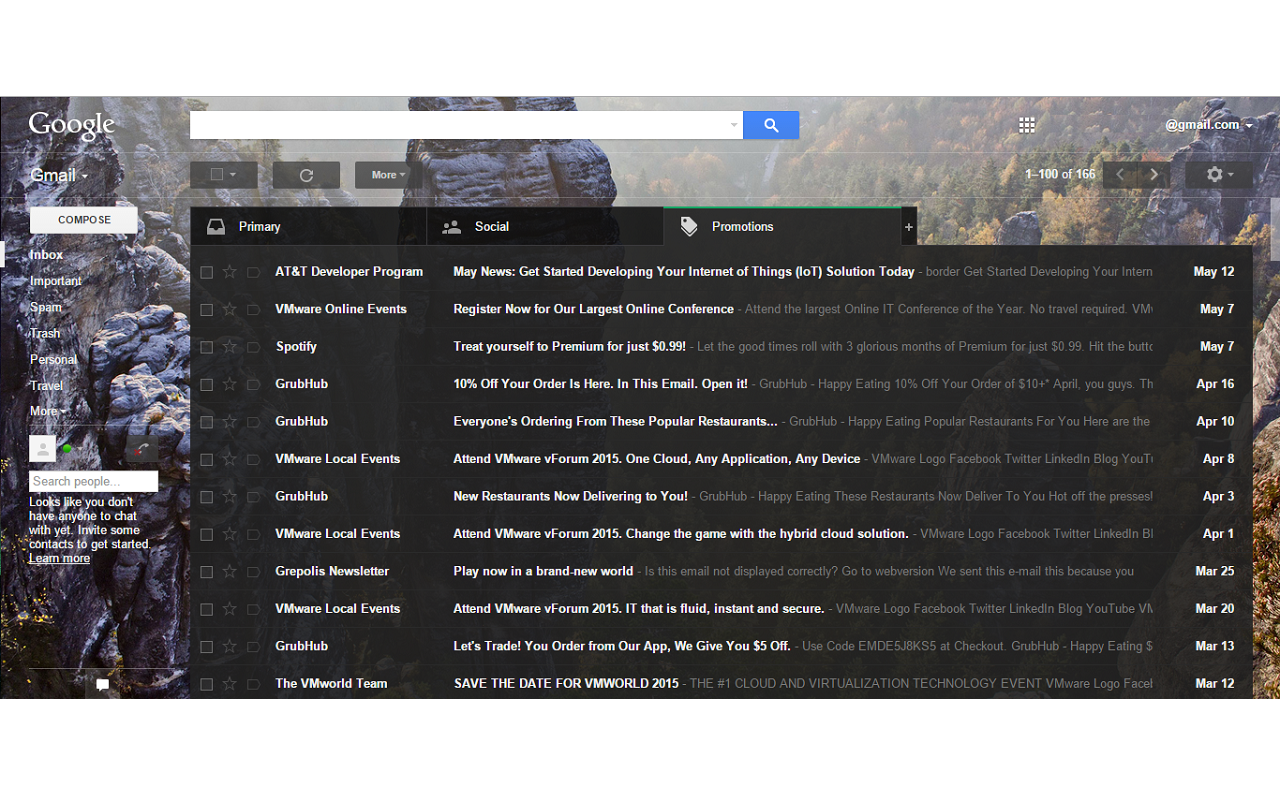
Task: Click the Promotions tab tag icon
Action: coord(689,227)
